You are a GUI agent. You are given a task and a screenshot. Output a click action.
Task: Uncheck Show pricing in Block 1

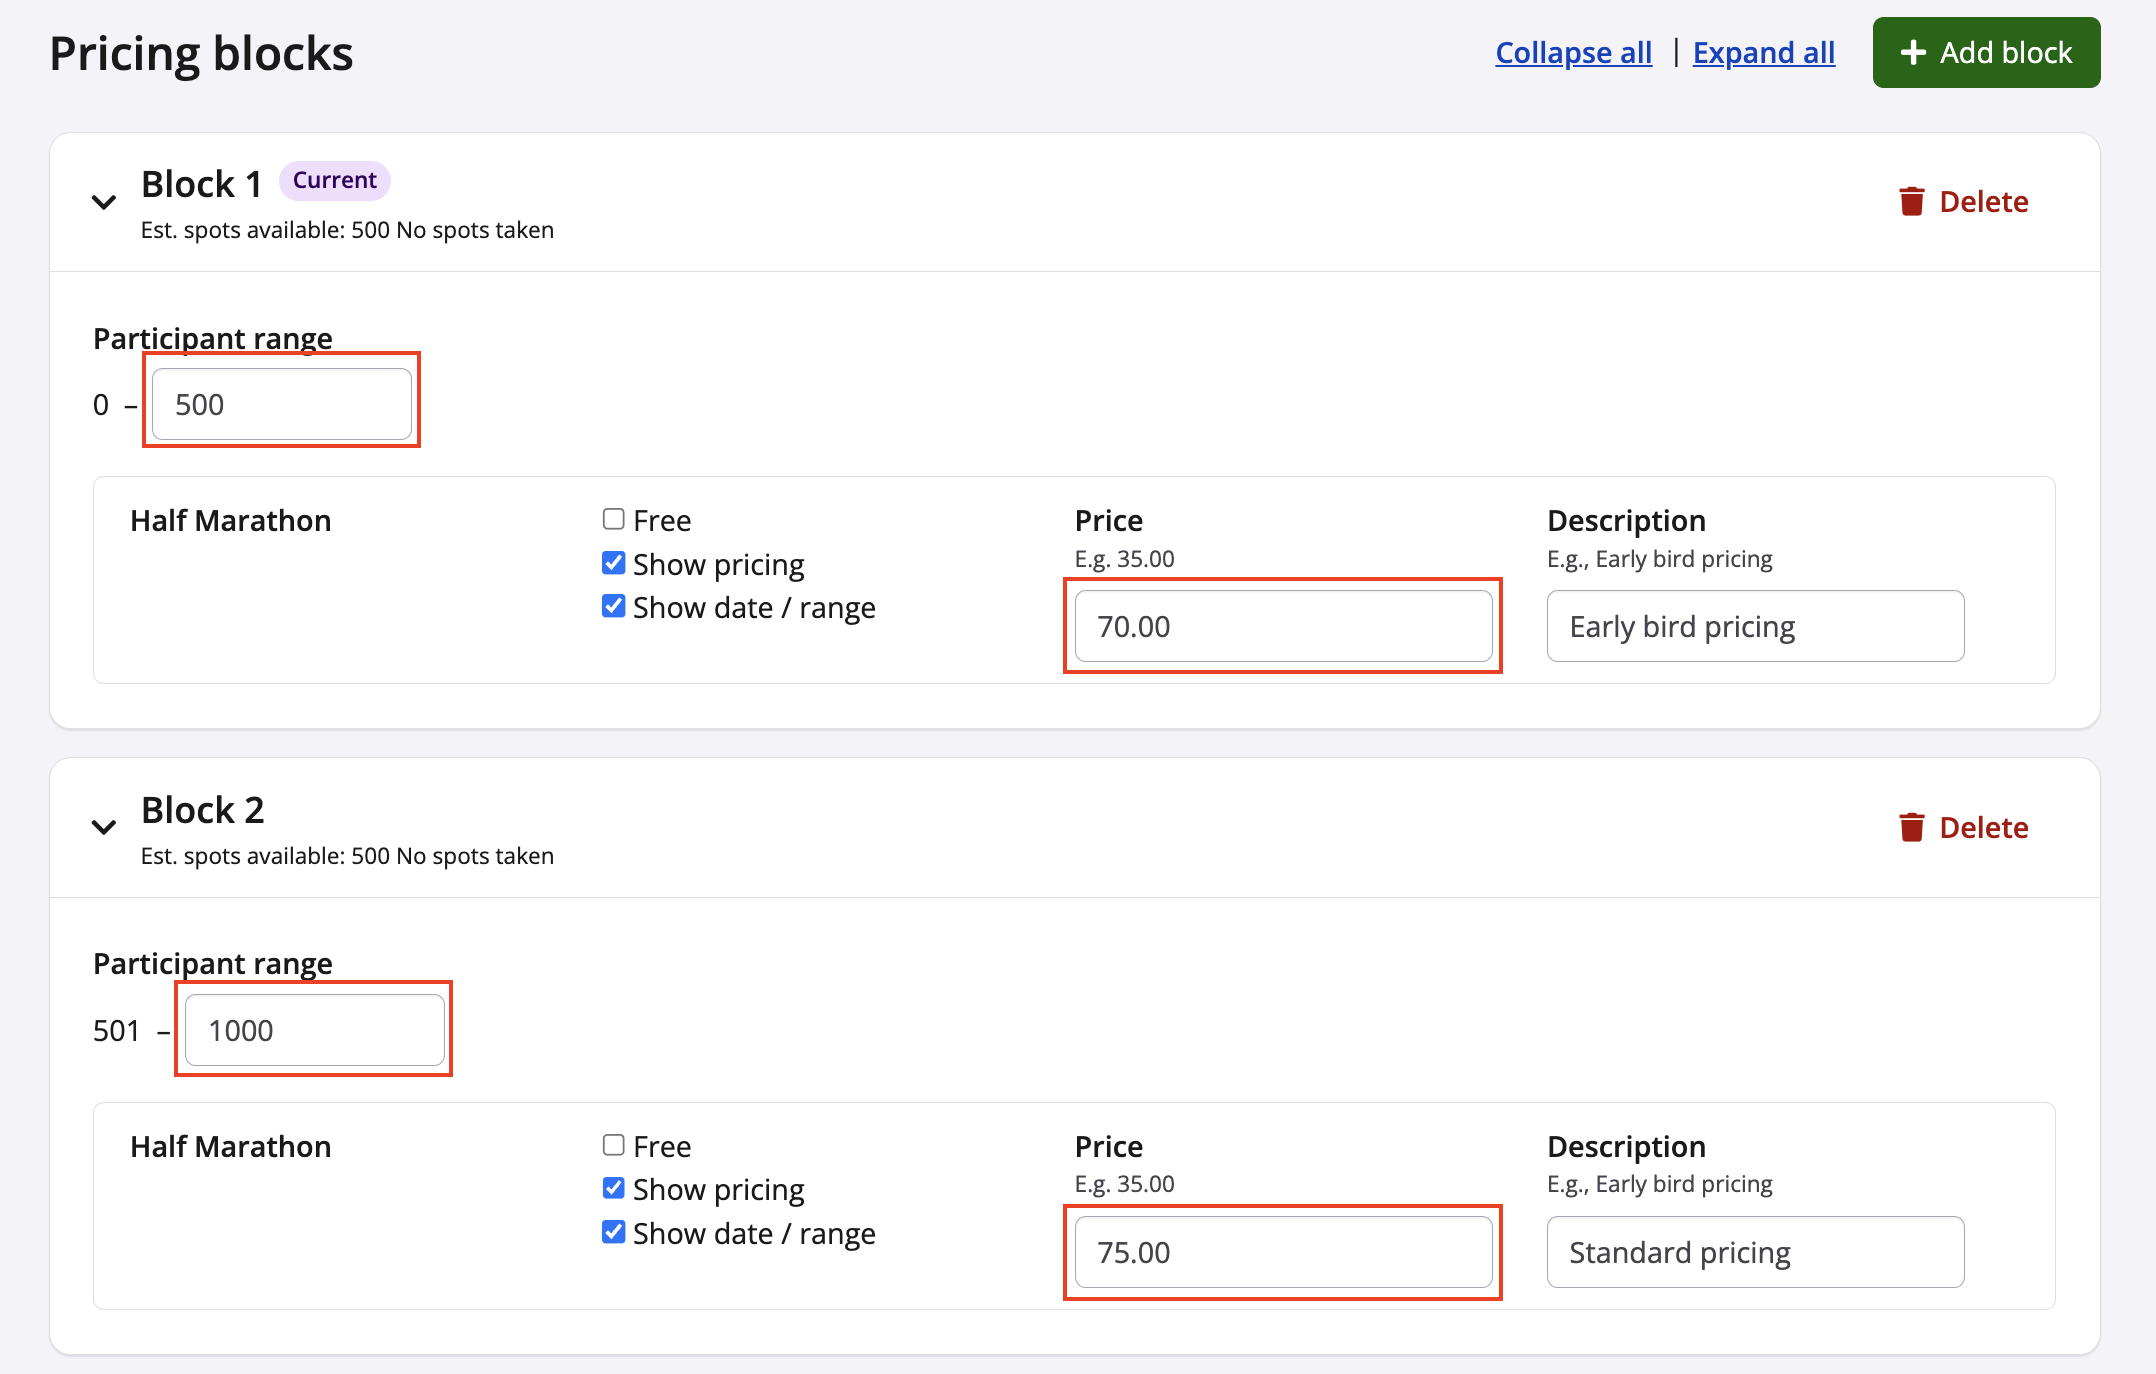pos(614,563)
